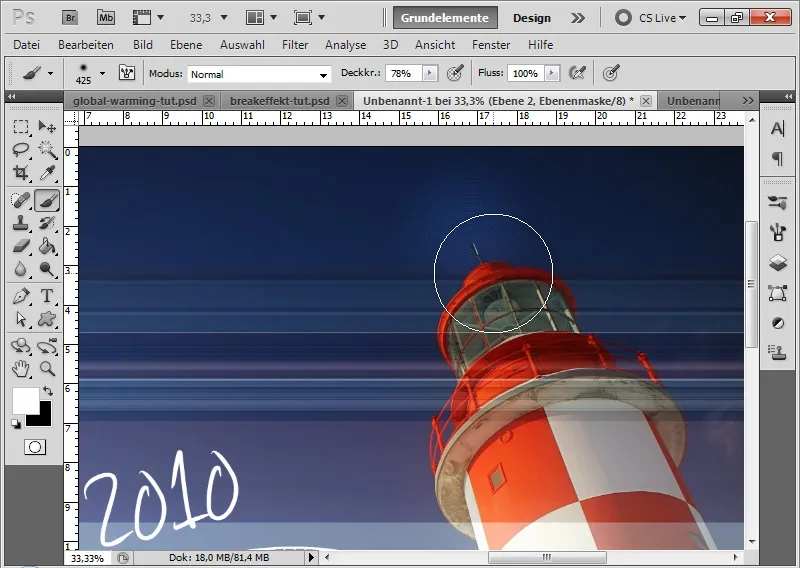Open the Ebene menu

(x=186, y=45)
